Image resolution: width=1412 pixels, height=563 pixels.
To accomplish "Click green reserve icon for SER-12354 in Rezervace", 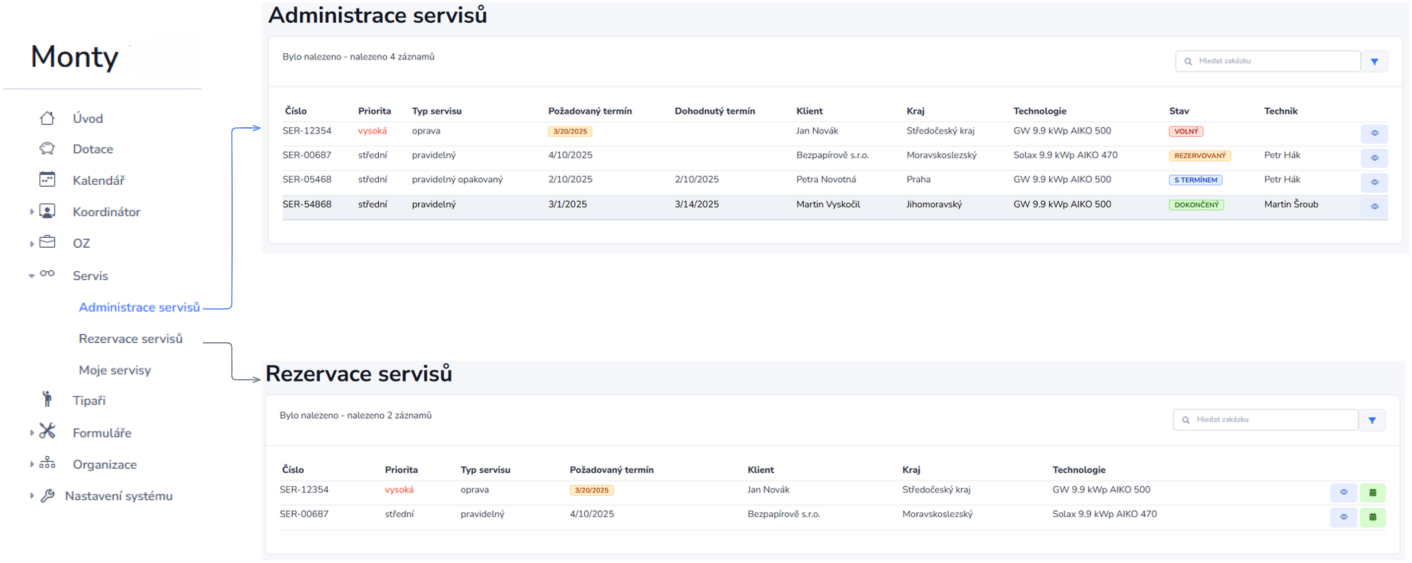I will point(1373,492).
